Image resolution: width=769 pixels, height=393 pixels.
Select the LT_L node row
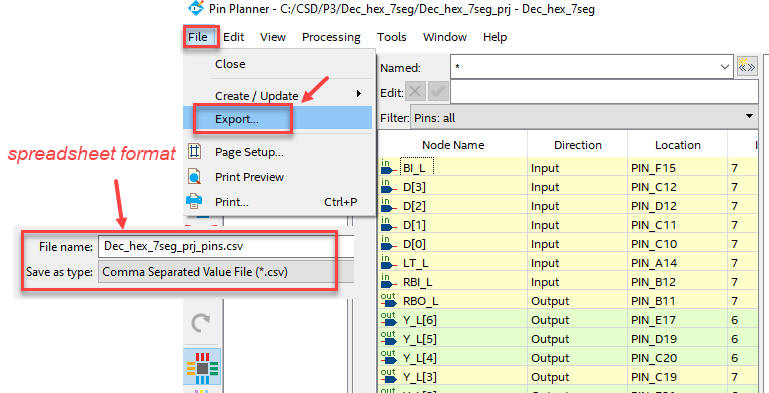click(568, 263)
